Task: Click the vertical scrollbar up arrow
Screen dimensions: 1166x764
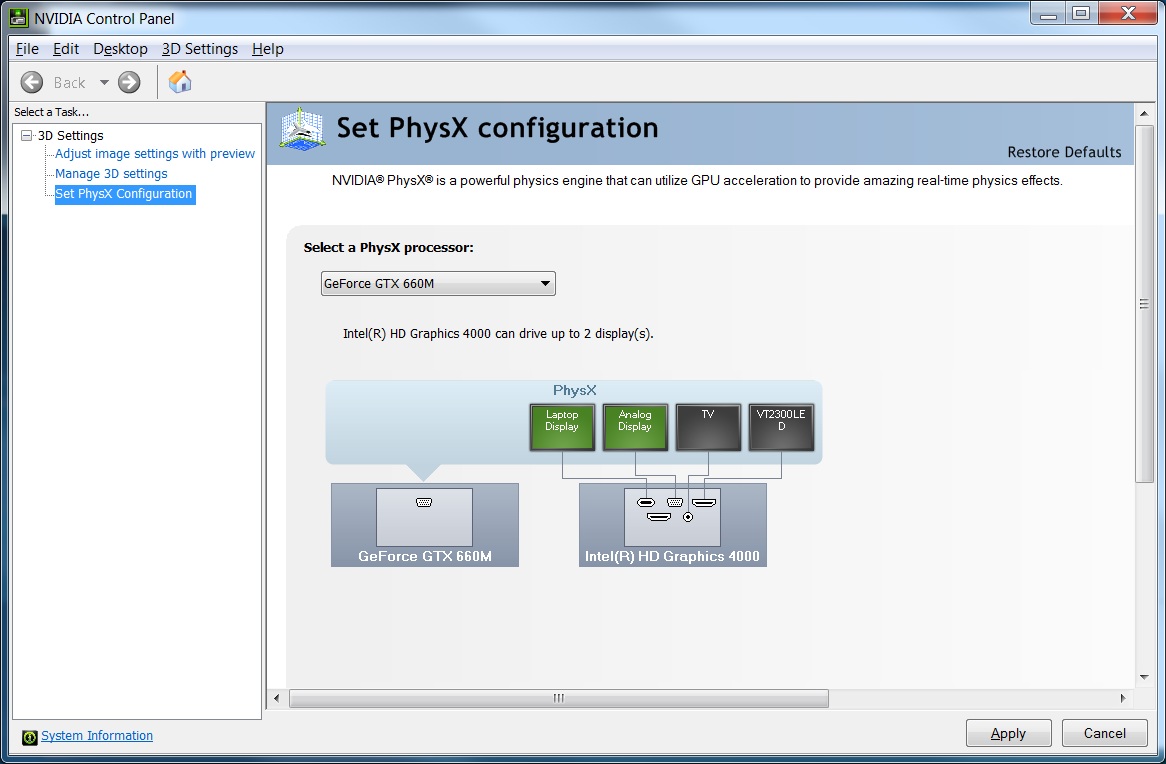Action: [1144, 113]
